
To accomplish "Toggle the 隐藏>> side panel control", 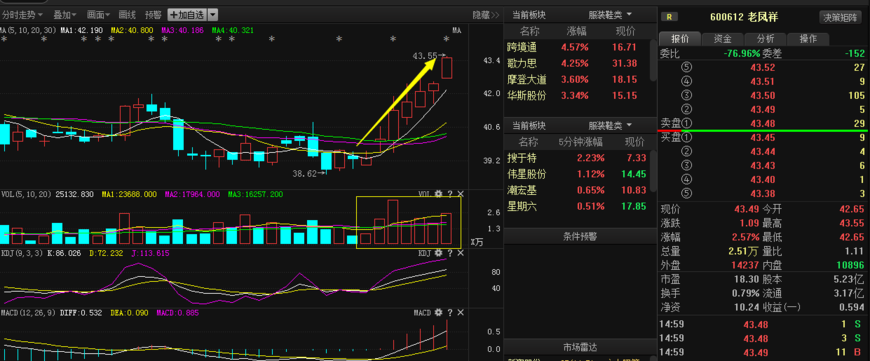I will point(486,15).
